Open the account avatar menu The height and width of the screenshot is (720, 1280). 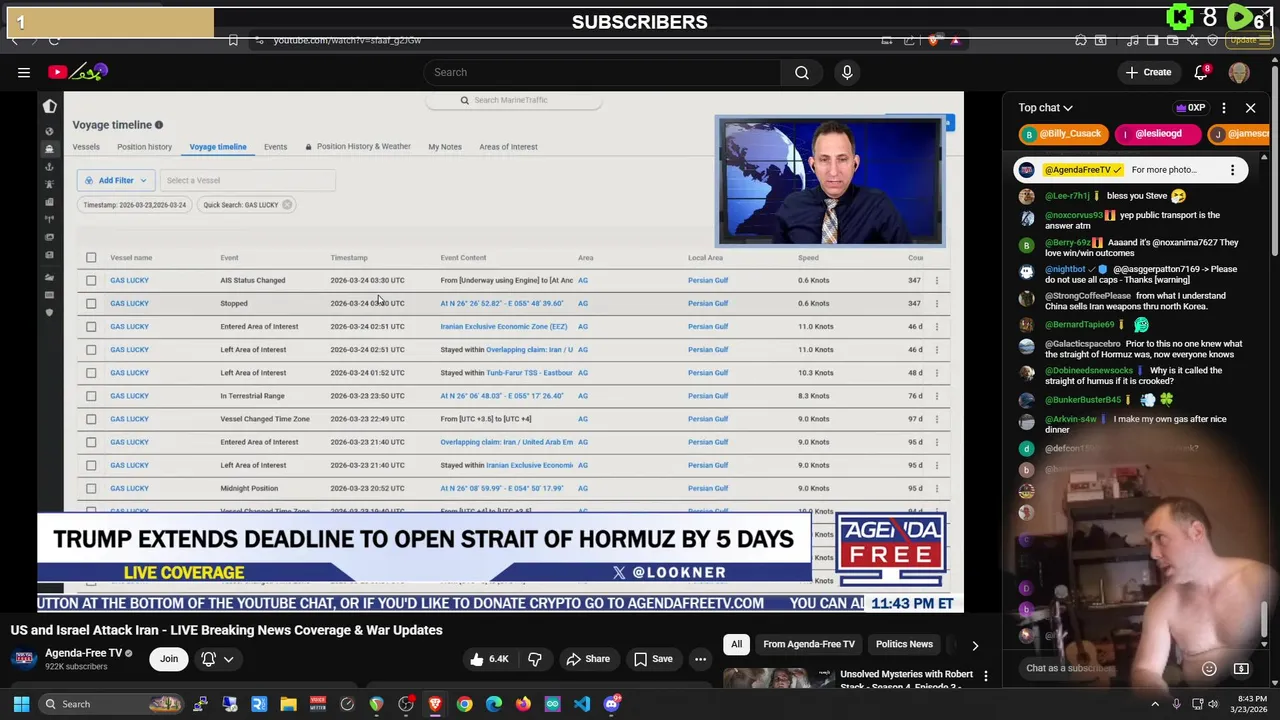pyautogui.click(x=1239, y=72)
